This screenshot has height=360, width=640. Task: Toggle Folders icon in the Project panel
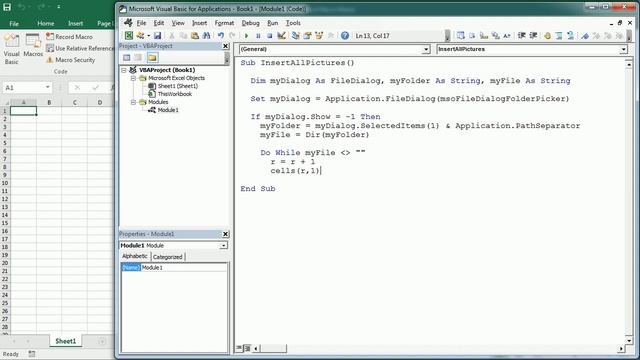tap(152, 58)
